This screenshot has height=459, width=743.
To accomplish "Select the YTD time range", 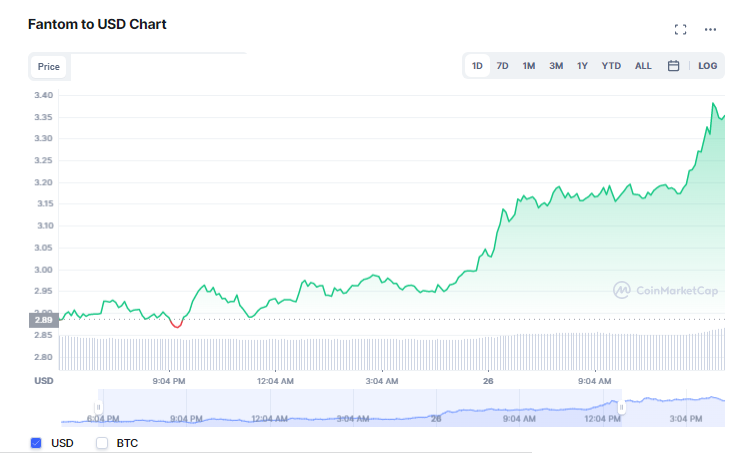I will [611, 66].
